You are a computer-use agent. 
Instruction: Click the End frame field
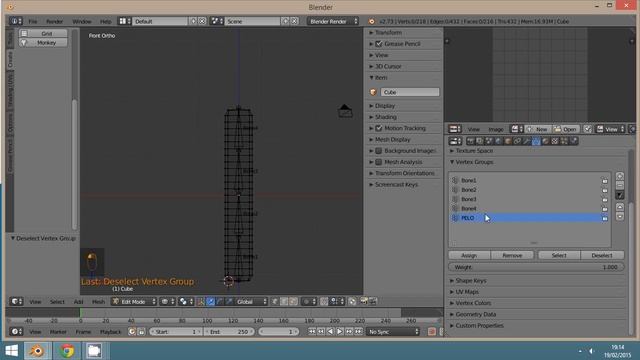229,332
